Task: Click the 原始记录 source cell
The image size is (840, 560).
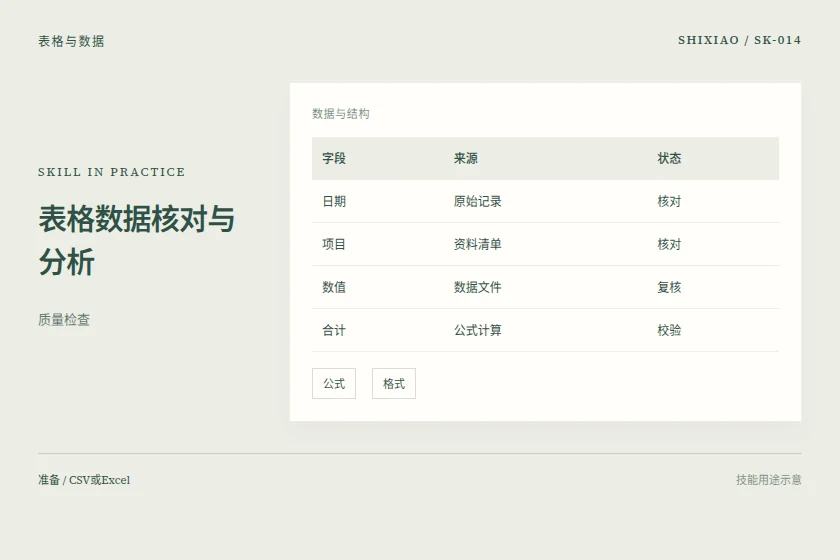Action: [477, 201]
